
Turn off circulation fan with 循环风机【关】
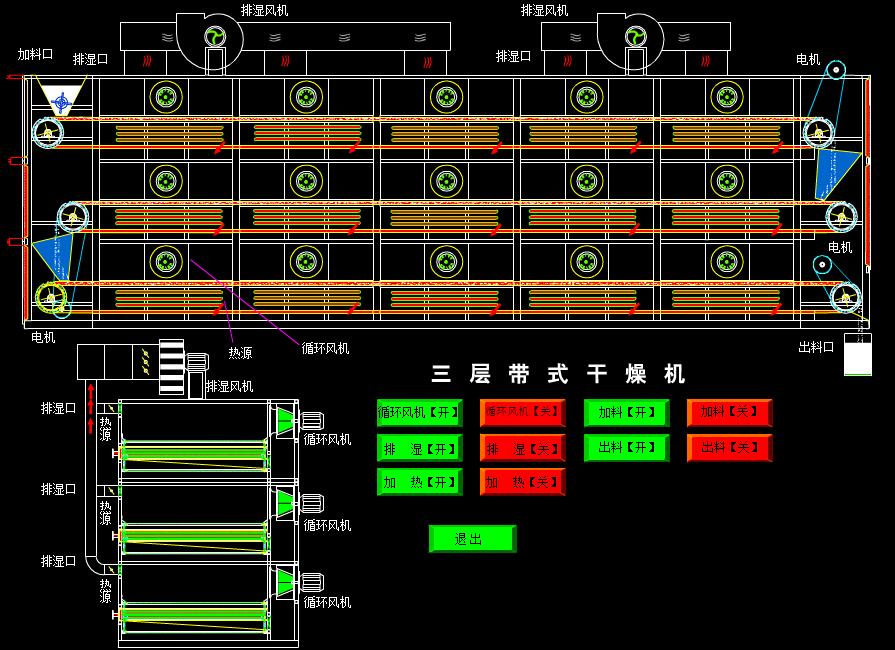tap(522, 412)
